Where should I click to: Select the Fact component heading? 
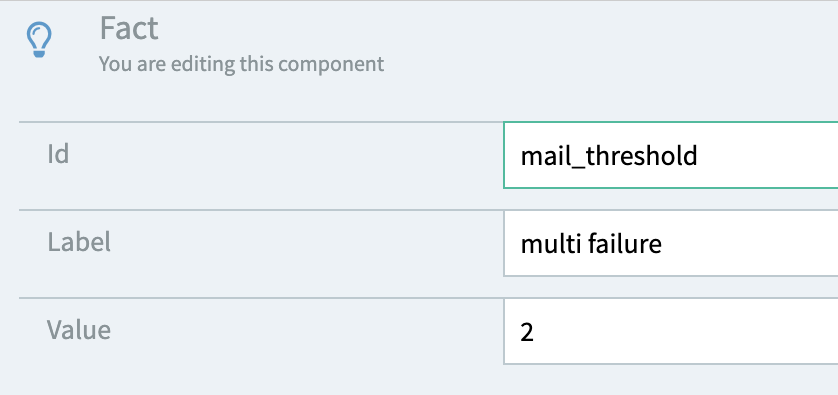(129, 29)
